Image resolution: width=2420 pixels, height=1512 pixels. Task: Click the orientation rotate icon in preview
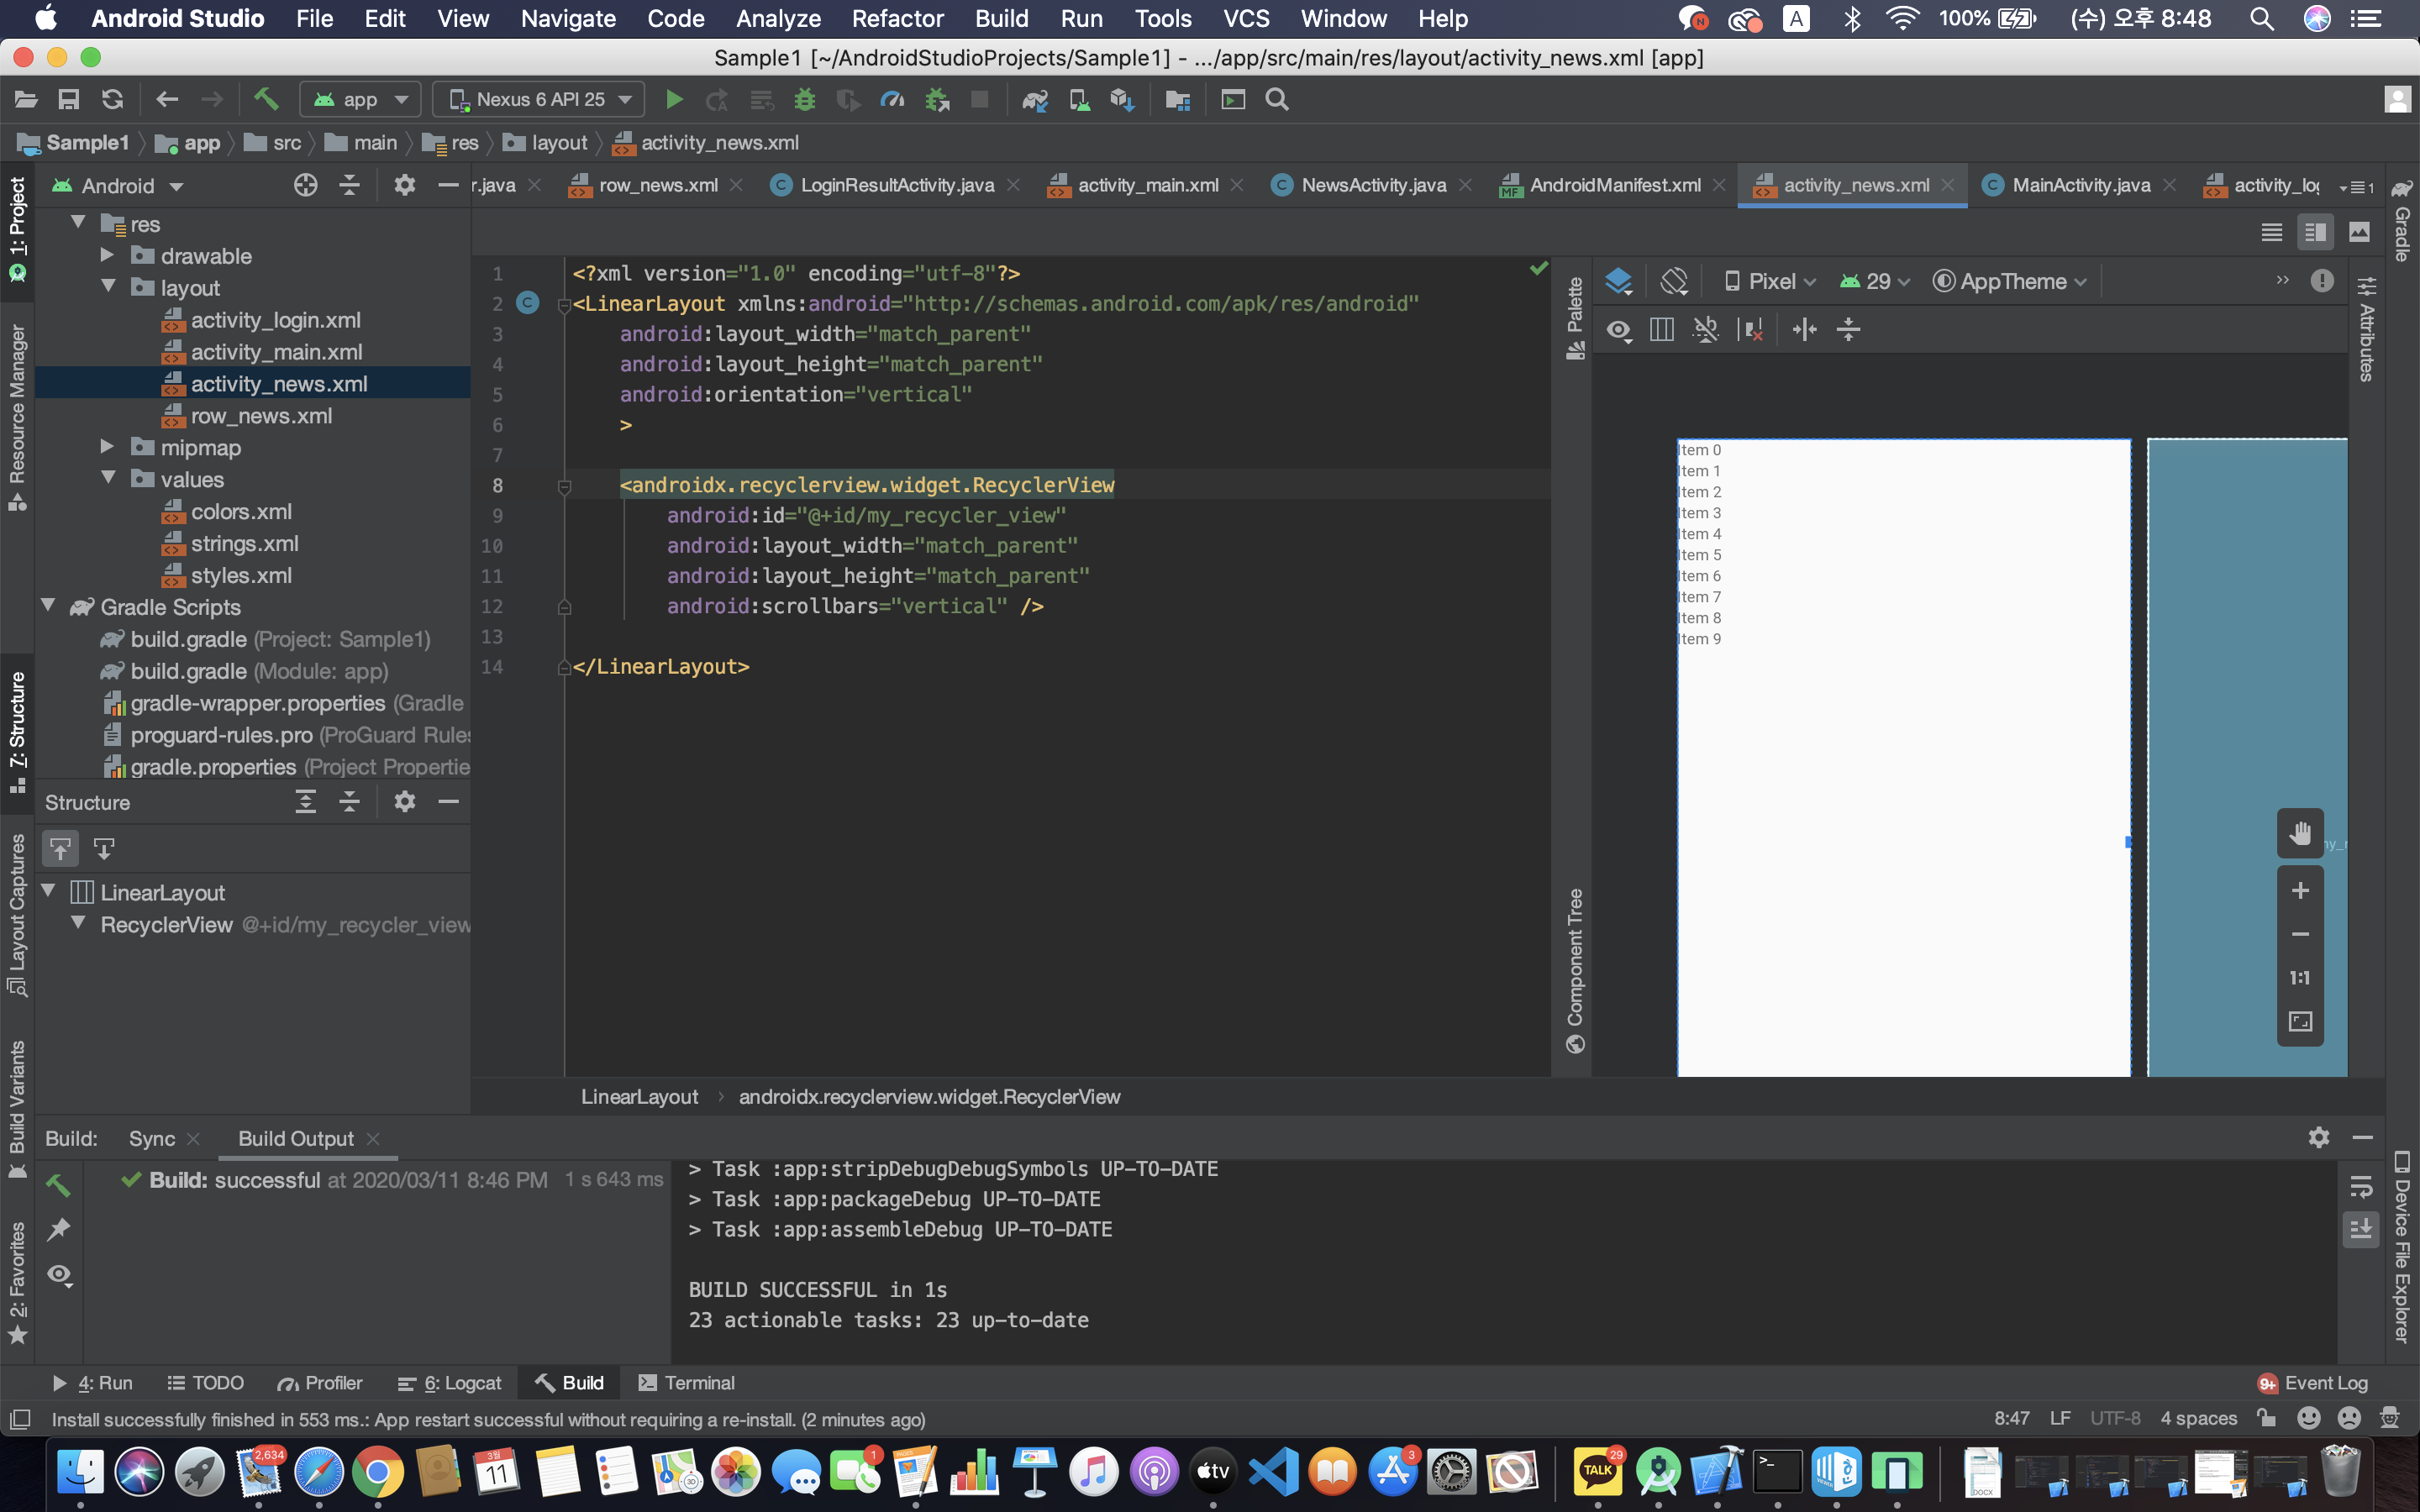(1673, 281)
